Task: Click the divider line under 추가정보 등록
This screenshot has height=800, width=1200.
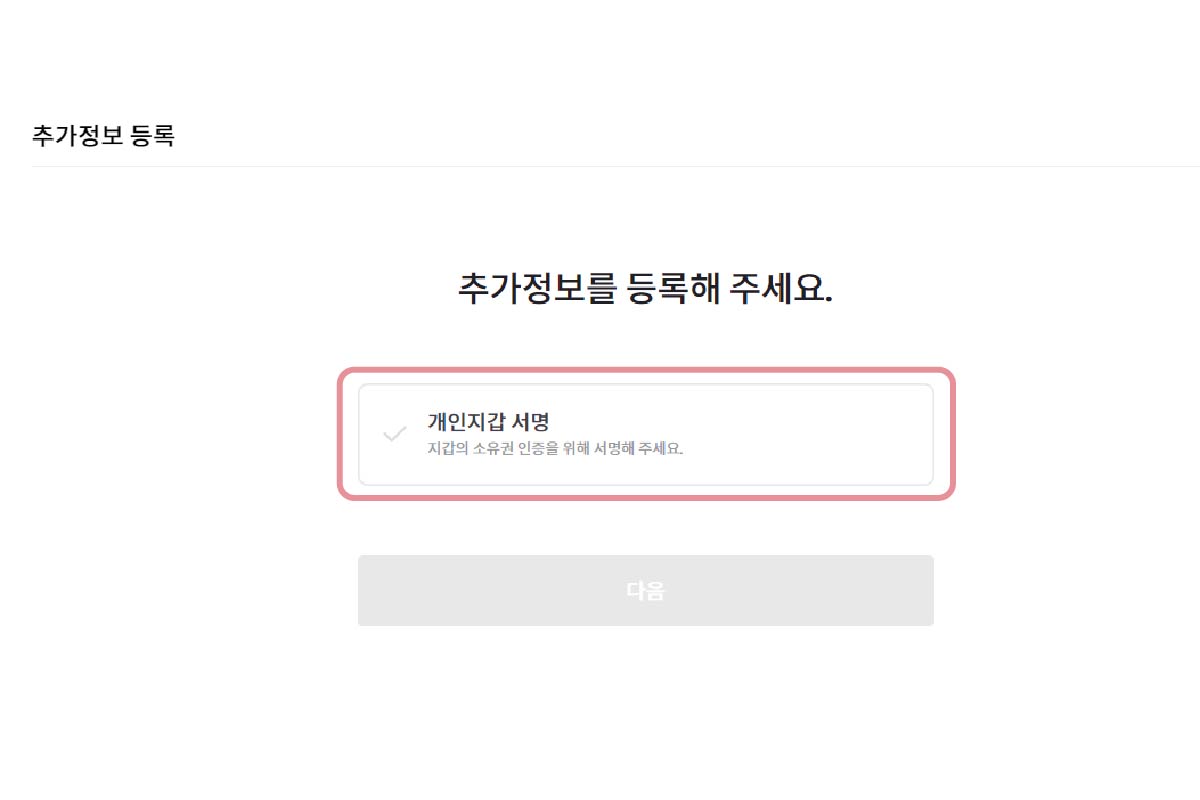Action: click(x=600, y=166)
